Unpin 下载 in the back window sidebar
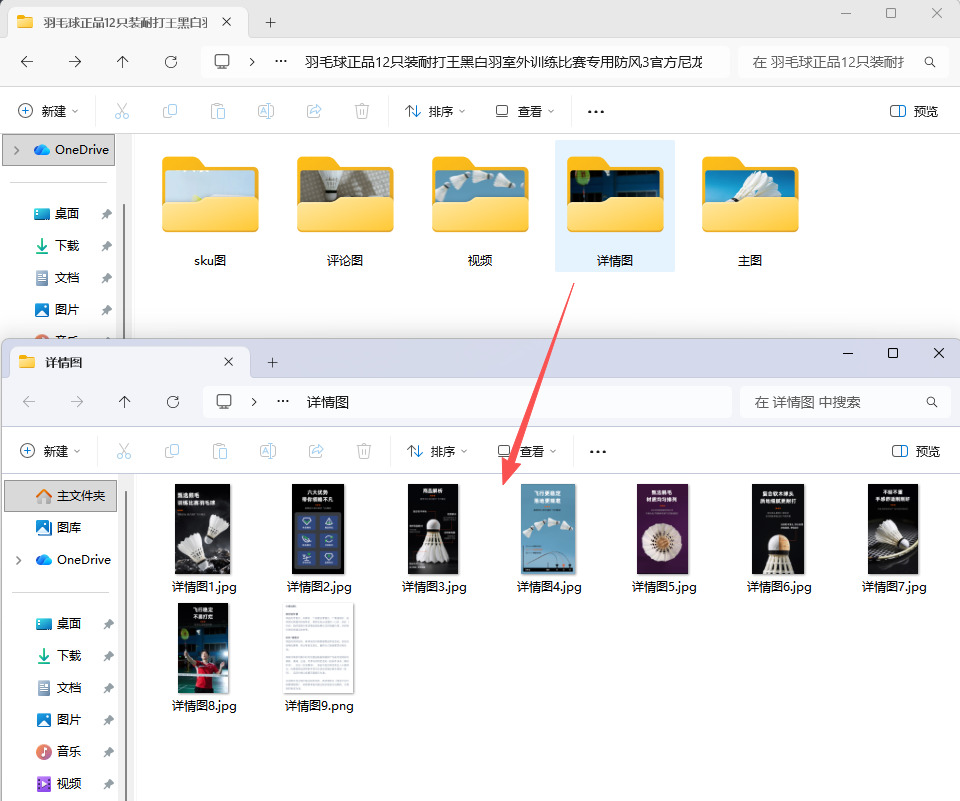The width and height of the screenshot is (960, 801). click(107, 246)
